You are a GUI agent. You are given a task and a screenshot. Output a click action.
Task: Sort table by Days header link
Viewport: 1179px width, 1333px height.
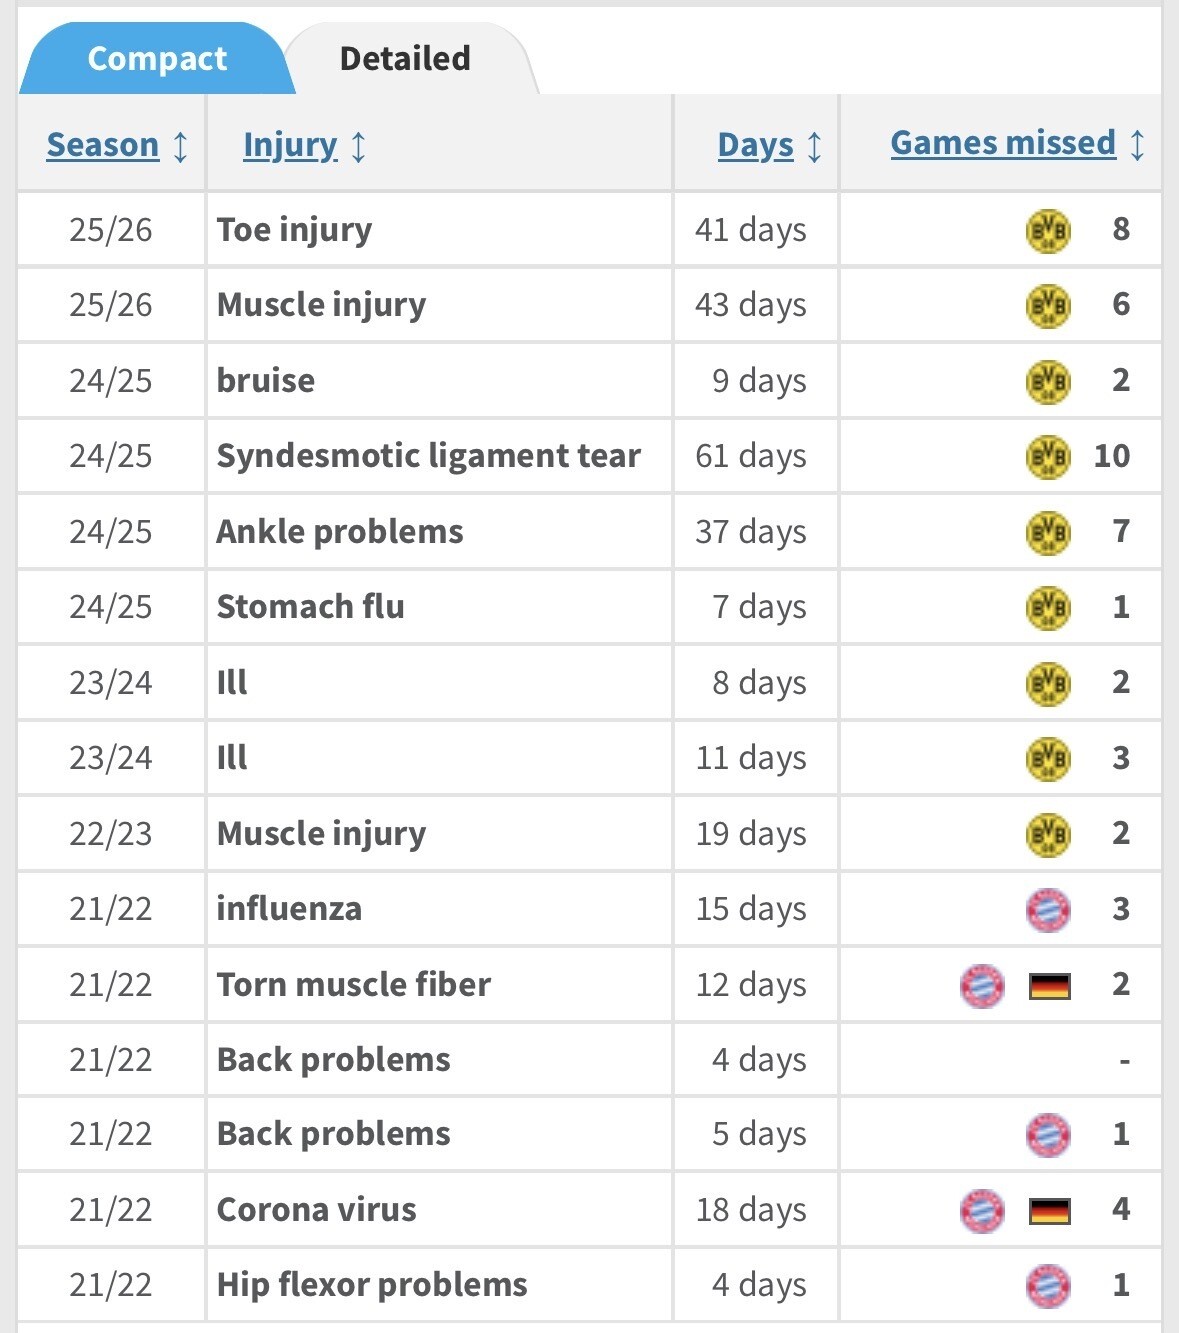pos(756,145)
